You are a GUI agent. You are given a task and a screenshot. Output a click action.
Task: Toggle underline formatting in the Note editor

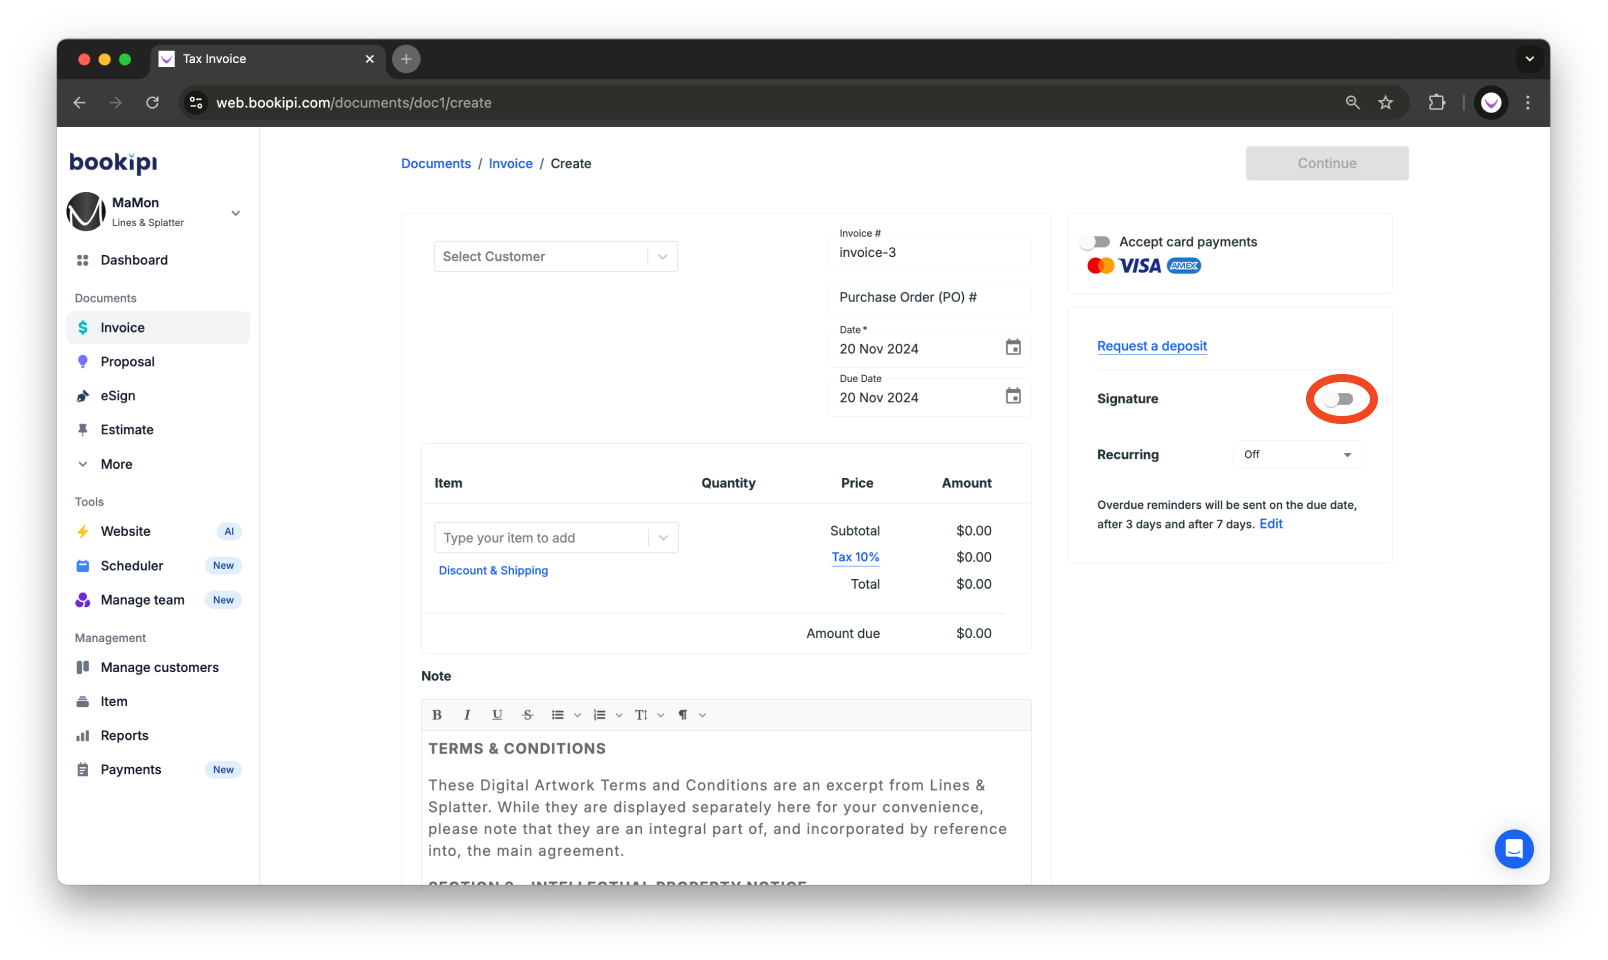pyautogui.click(x=497, y=714)
